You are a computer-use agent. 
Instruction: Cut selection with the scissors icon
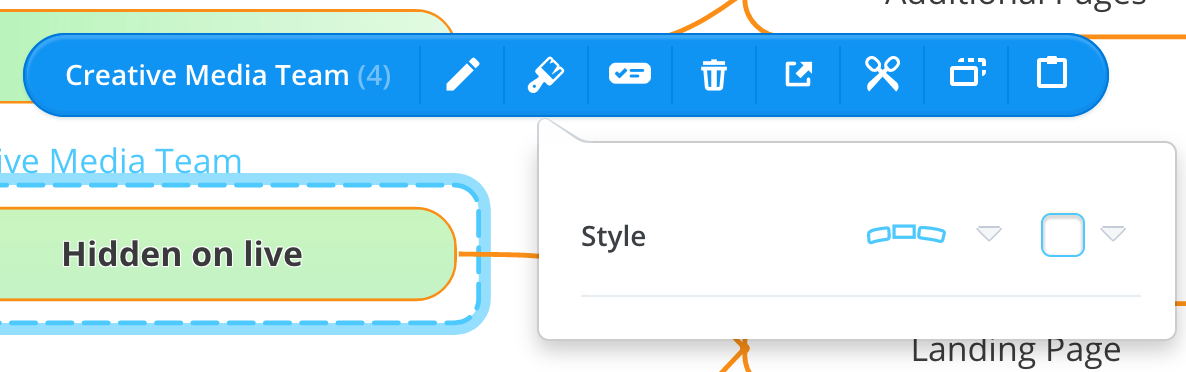pos(882,75)
